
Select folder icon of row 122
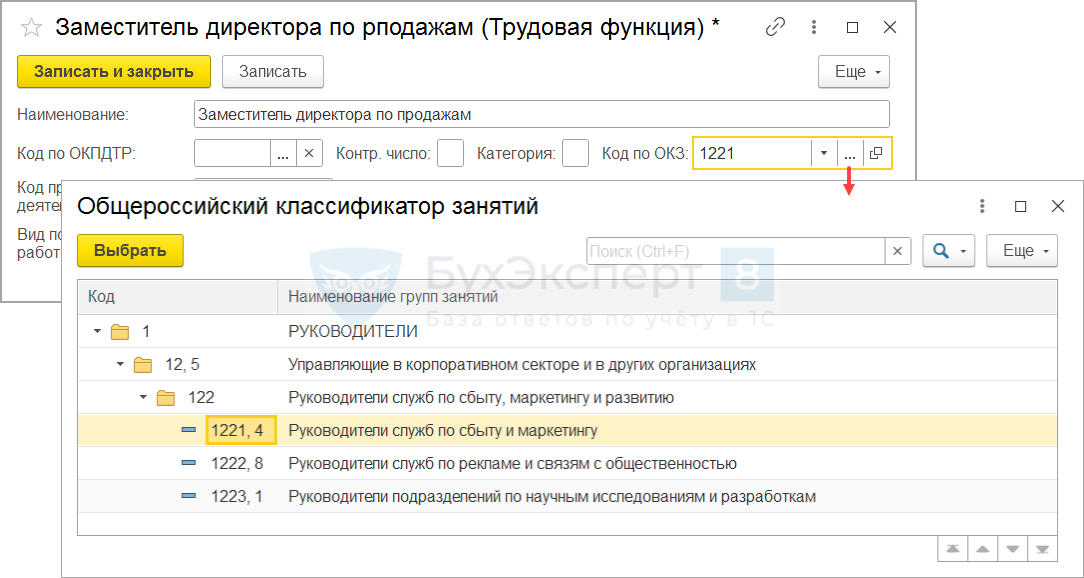166,398
